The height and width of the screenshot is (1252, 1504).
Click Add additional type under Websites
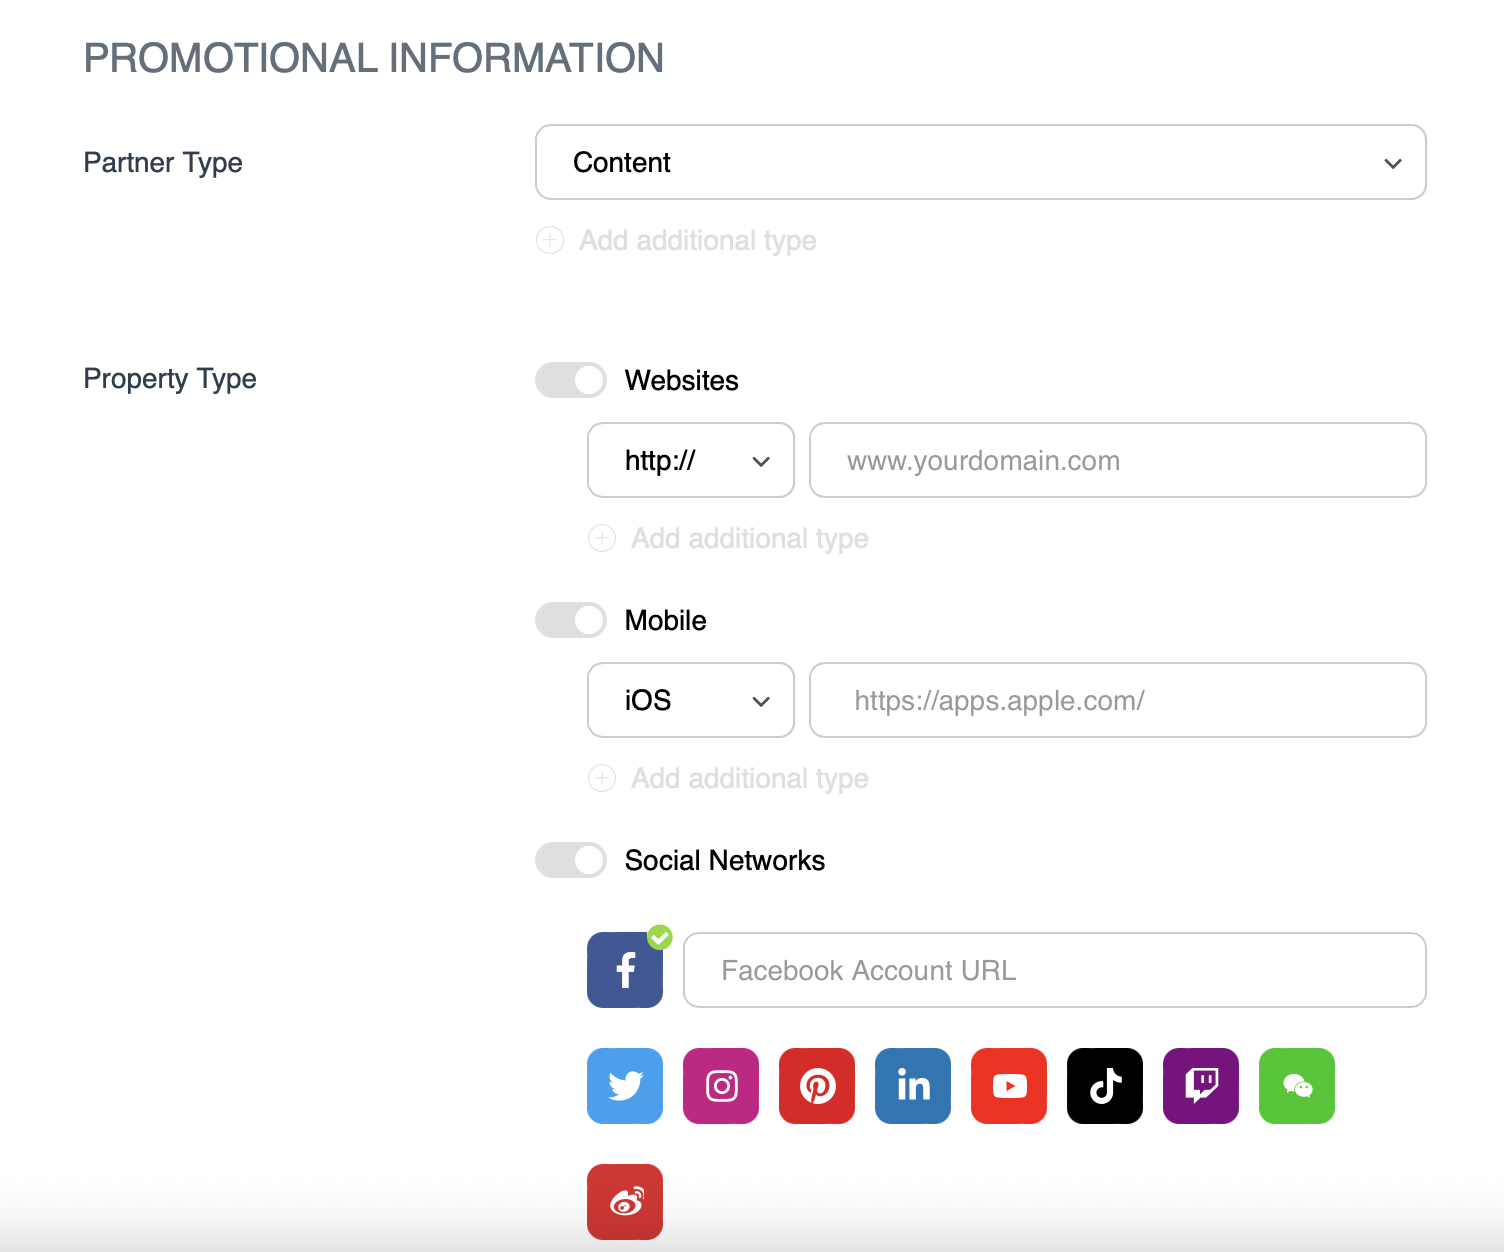click(729, 538)
